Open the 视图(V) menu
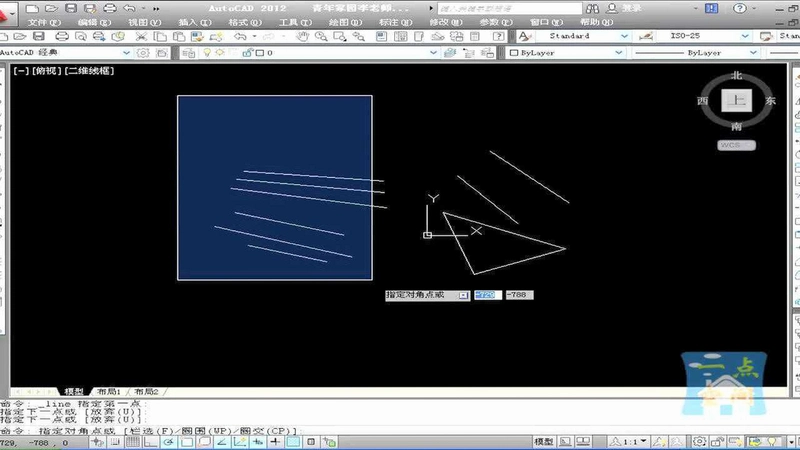The image size is (800, 450). click(x=144, y=22)
